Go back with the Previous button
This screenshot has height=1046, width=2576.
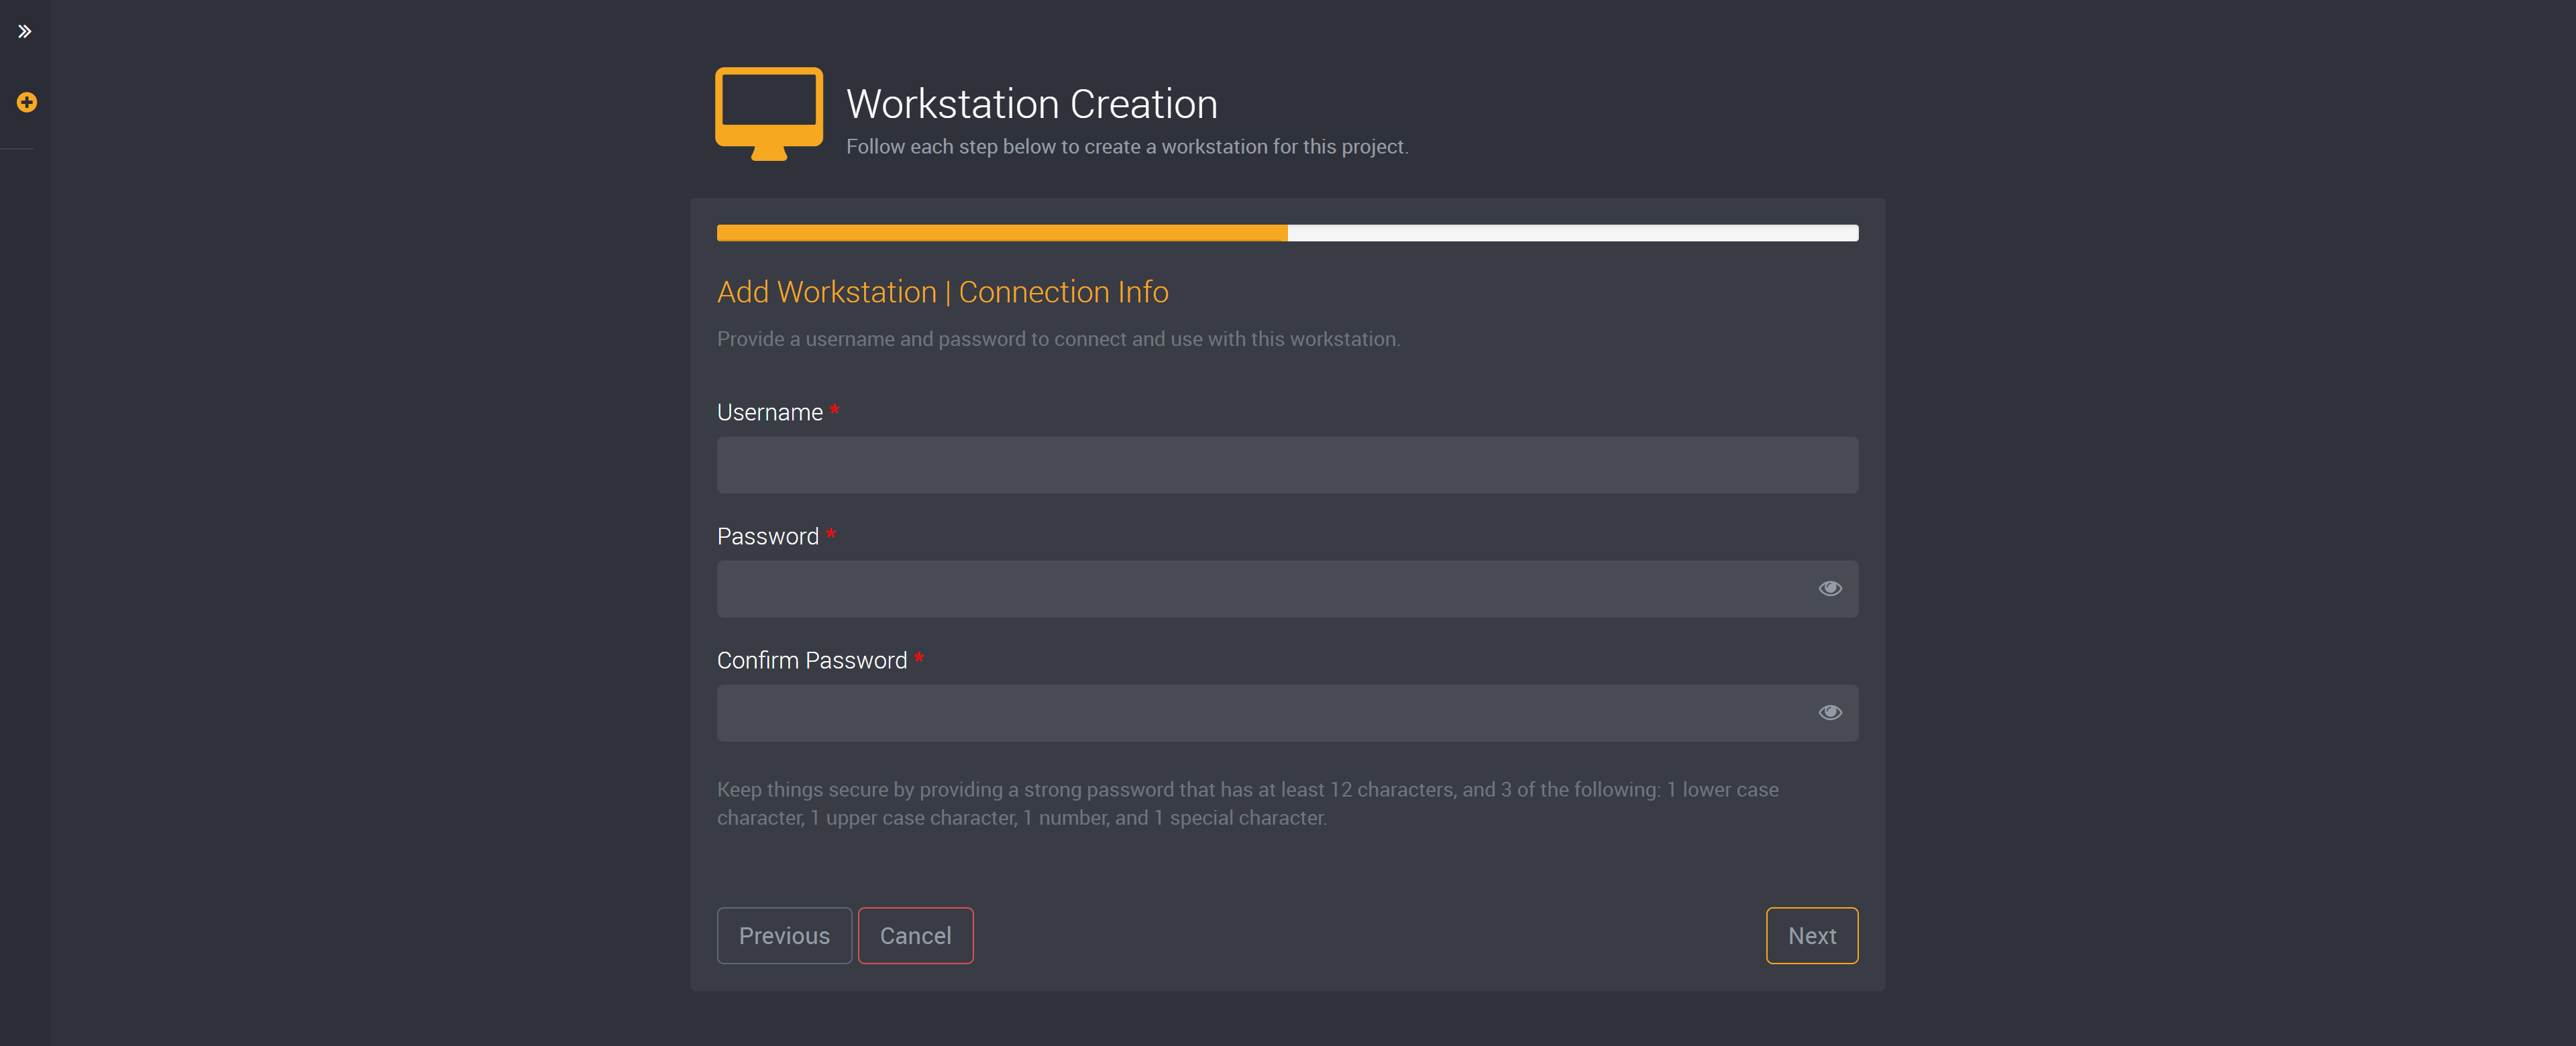coord(784,935)
